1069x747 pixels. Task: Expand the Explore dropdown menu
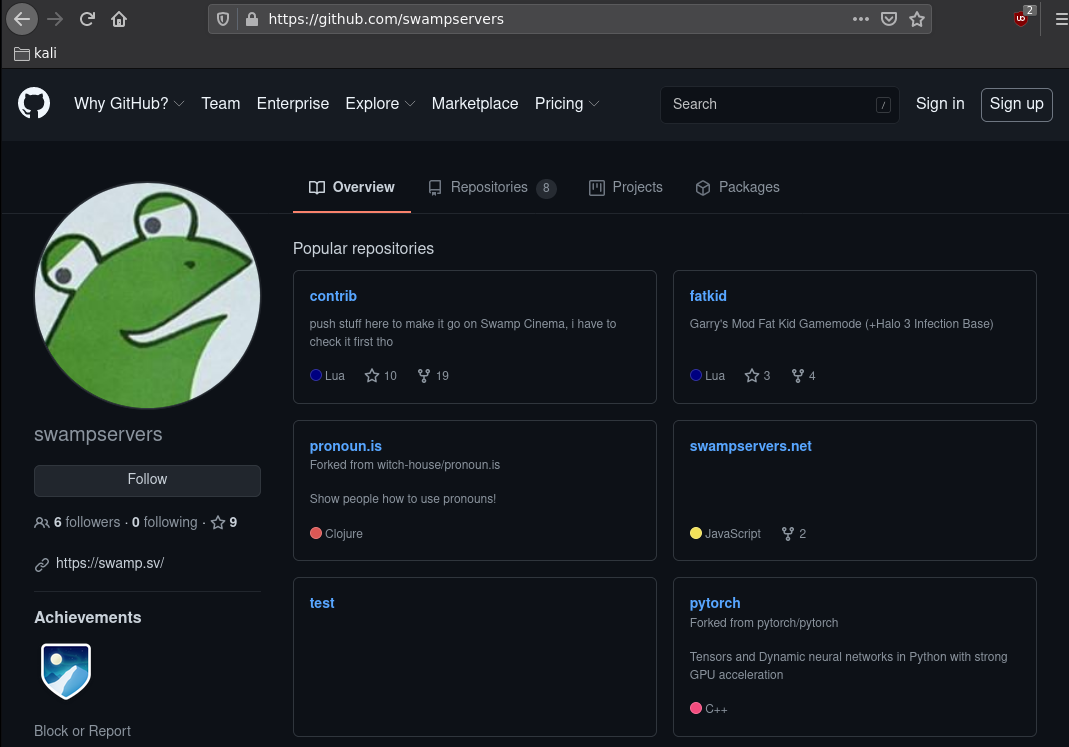tap(380, 104)
